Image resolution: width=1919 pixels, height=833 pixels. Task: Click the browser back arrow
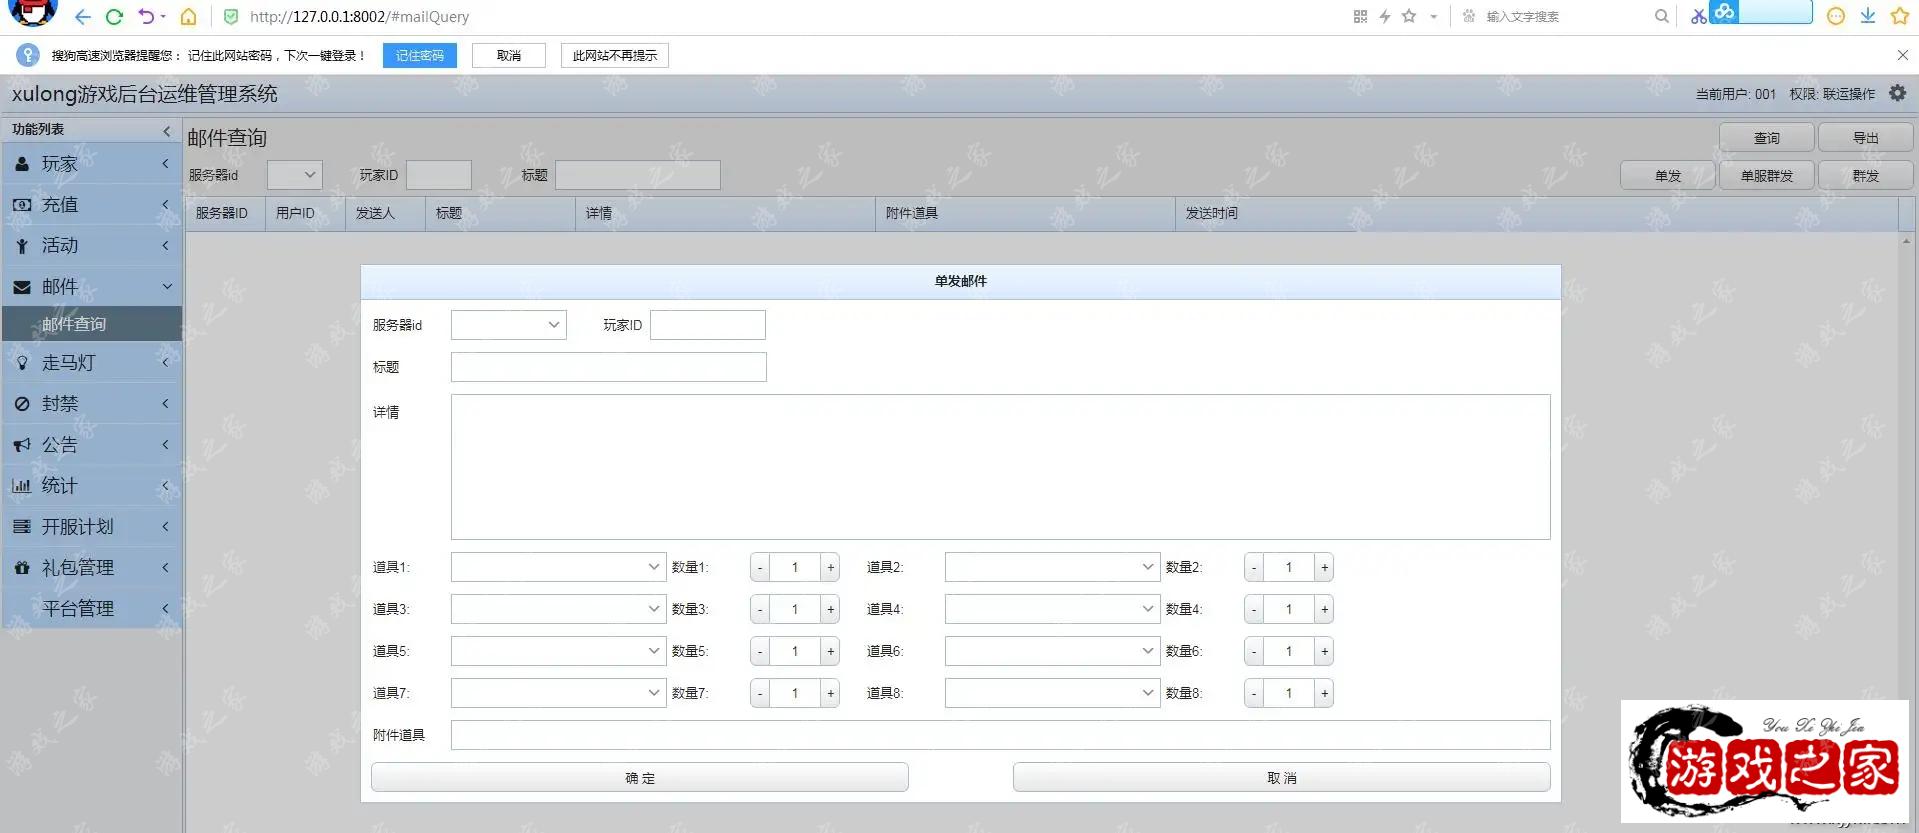(83, 17)
